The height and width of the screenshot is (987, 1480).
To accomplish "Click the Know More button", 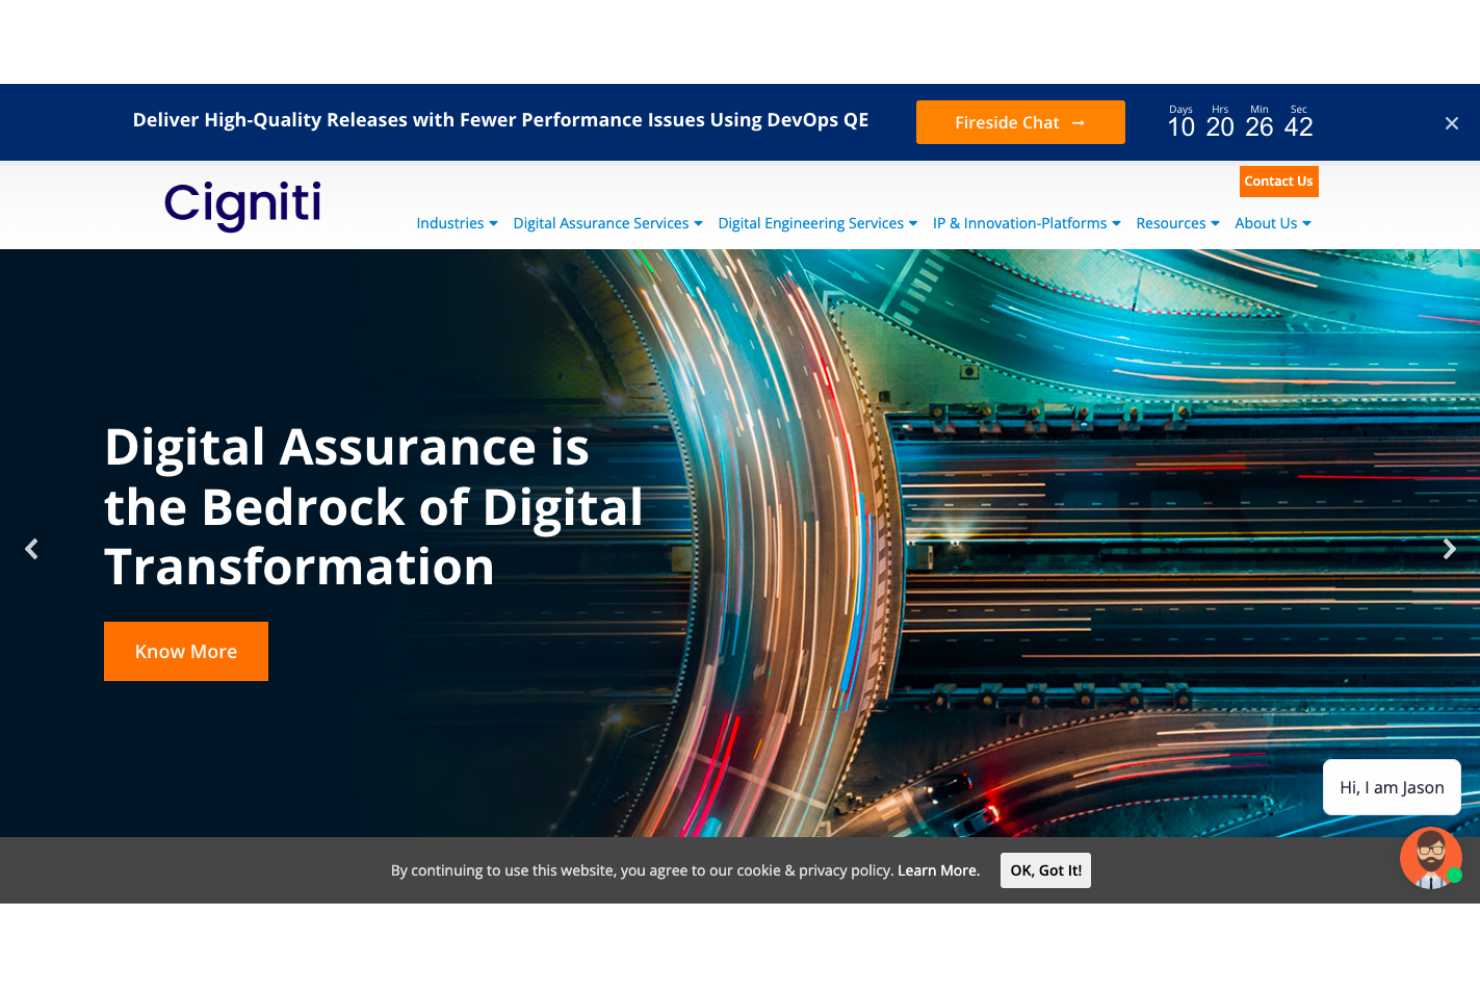I will pos(185,651).
